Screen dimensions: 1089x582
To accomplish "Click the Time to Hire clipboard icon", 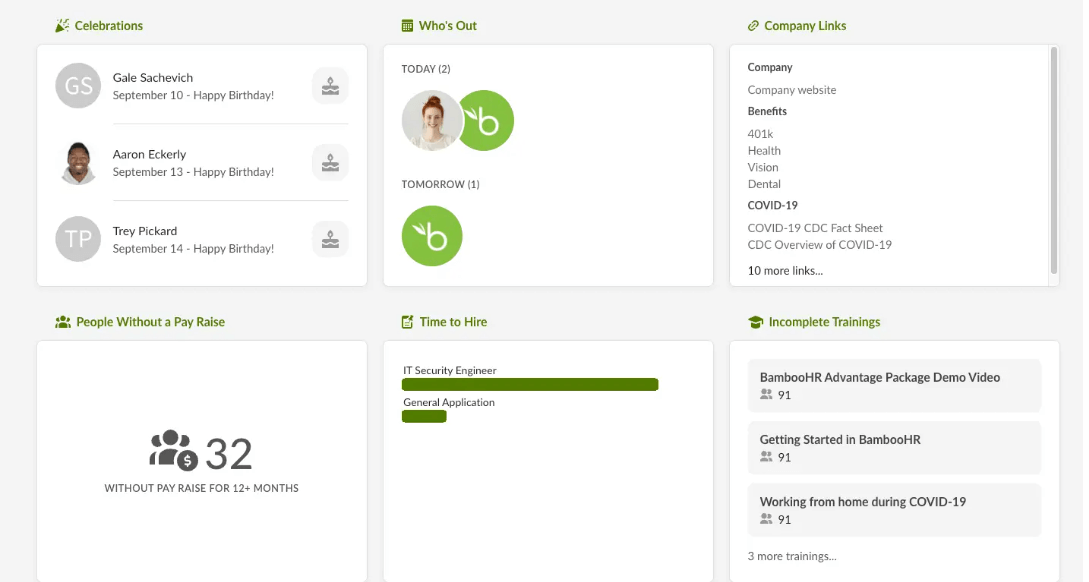I will 407,322.
